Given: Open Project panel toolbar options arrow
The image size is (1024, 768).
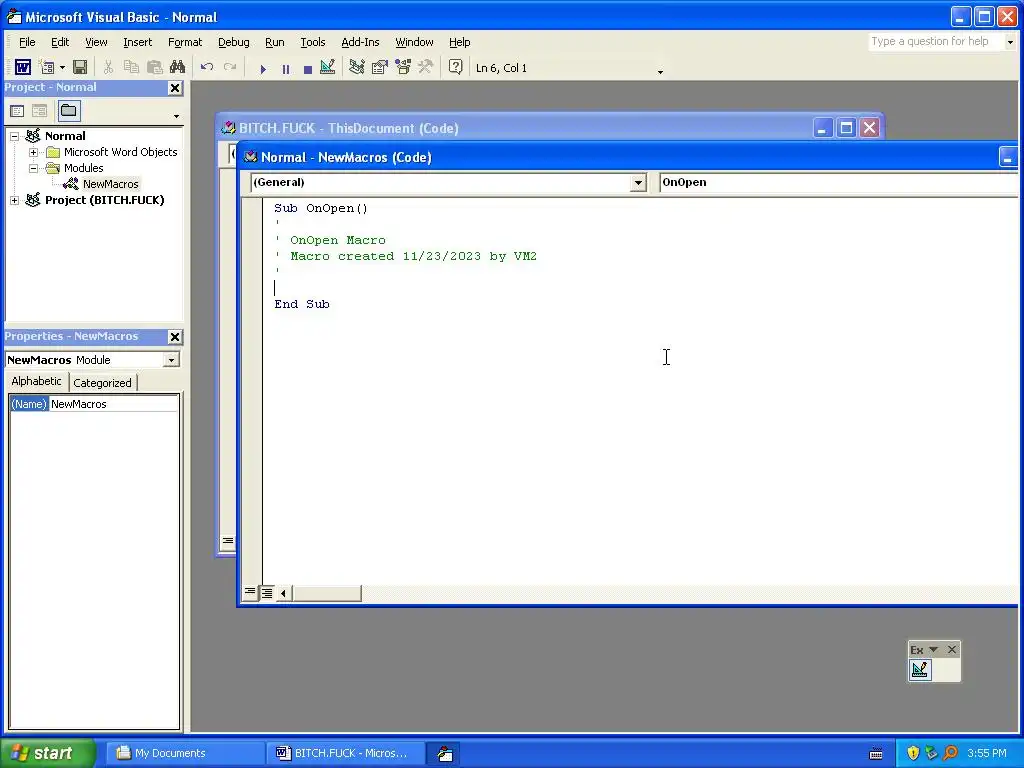Looking at the screenshot, I should (176, 116).
